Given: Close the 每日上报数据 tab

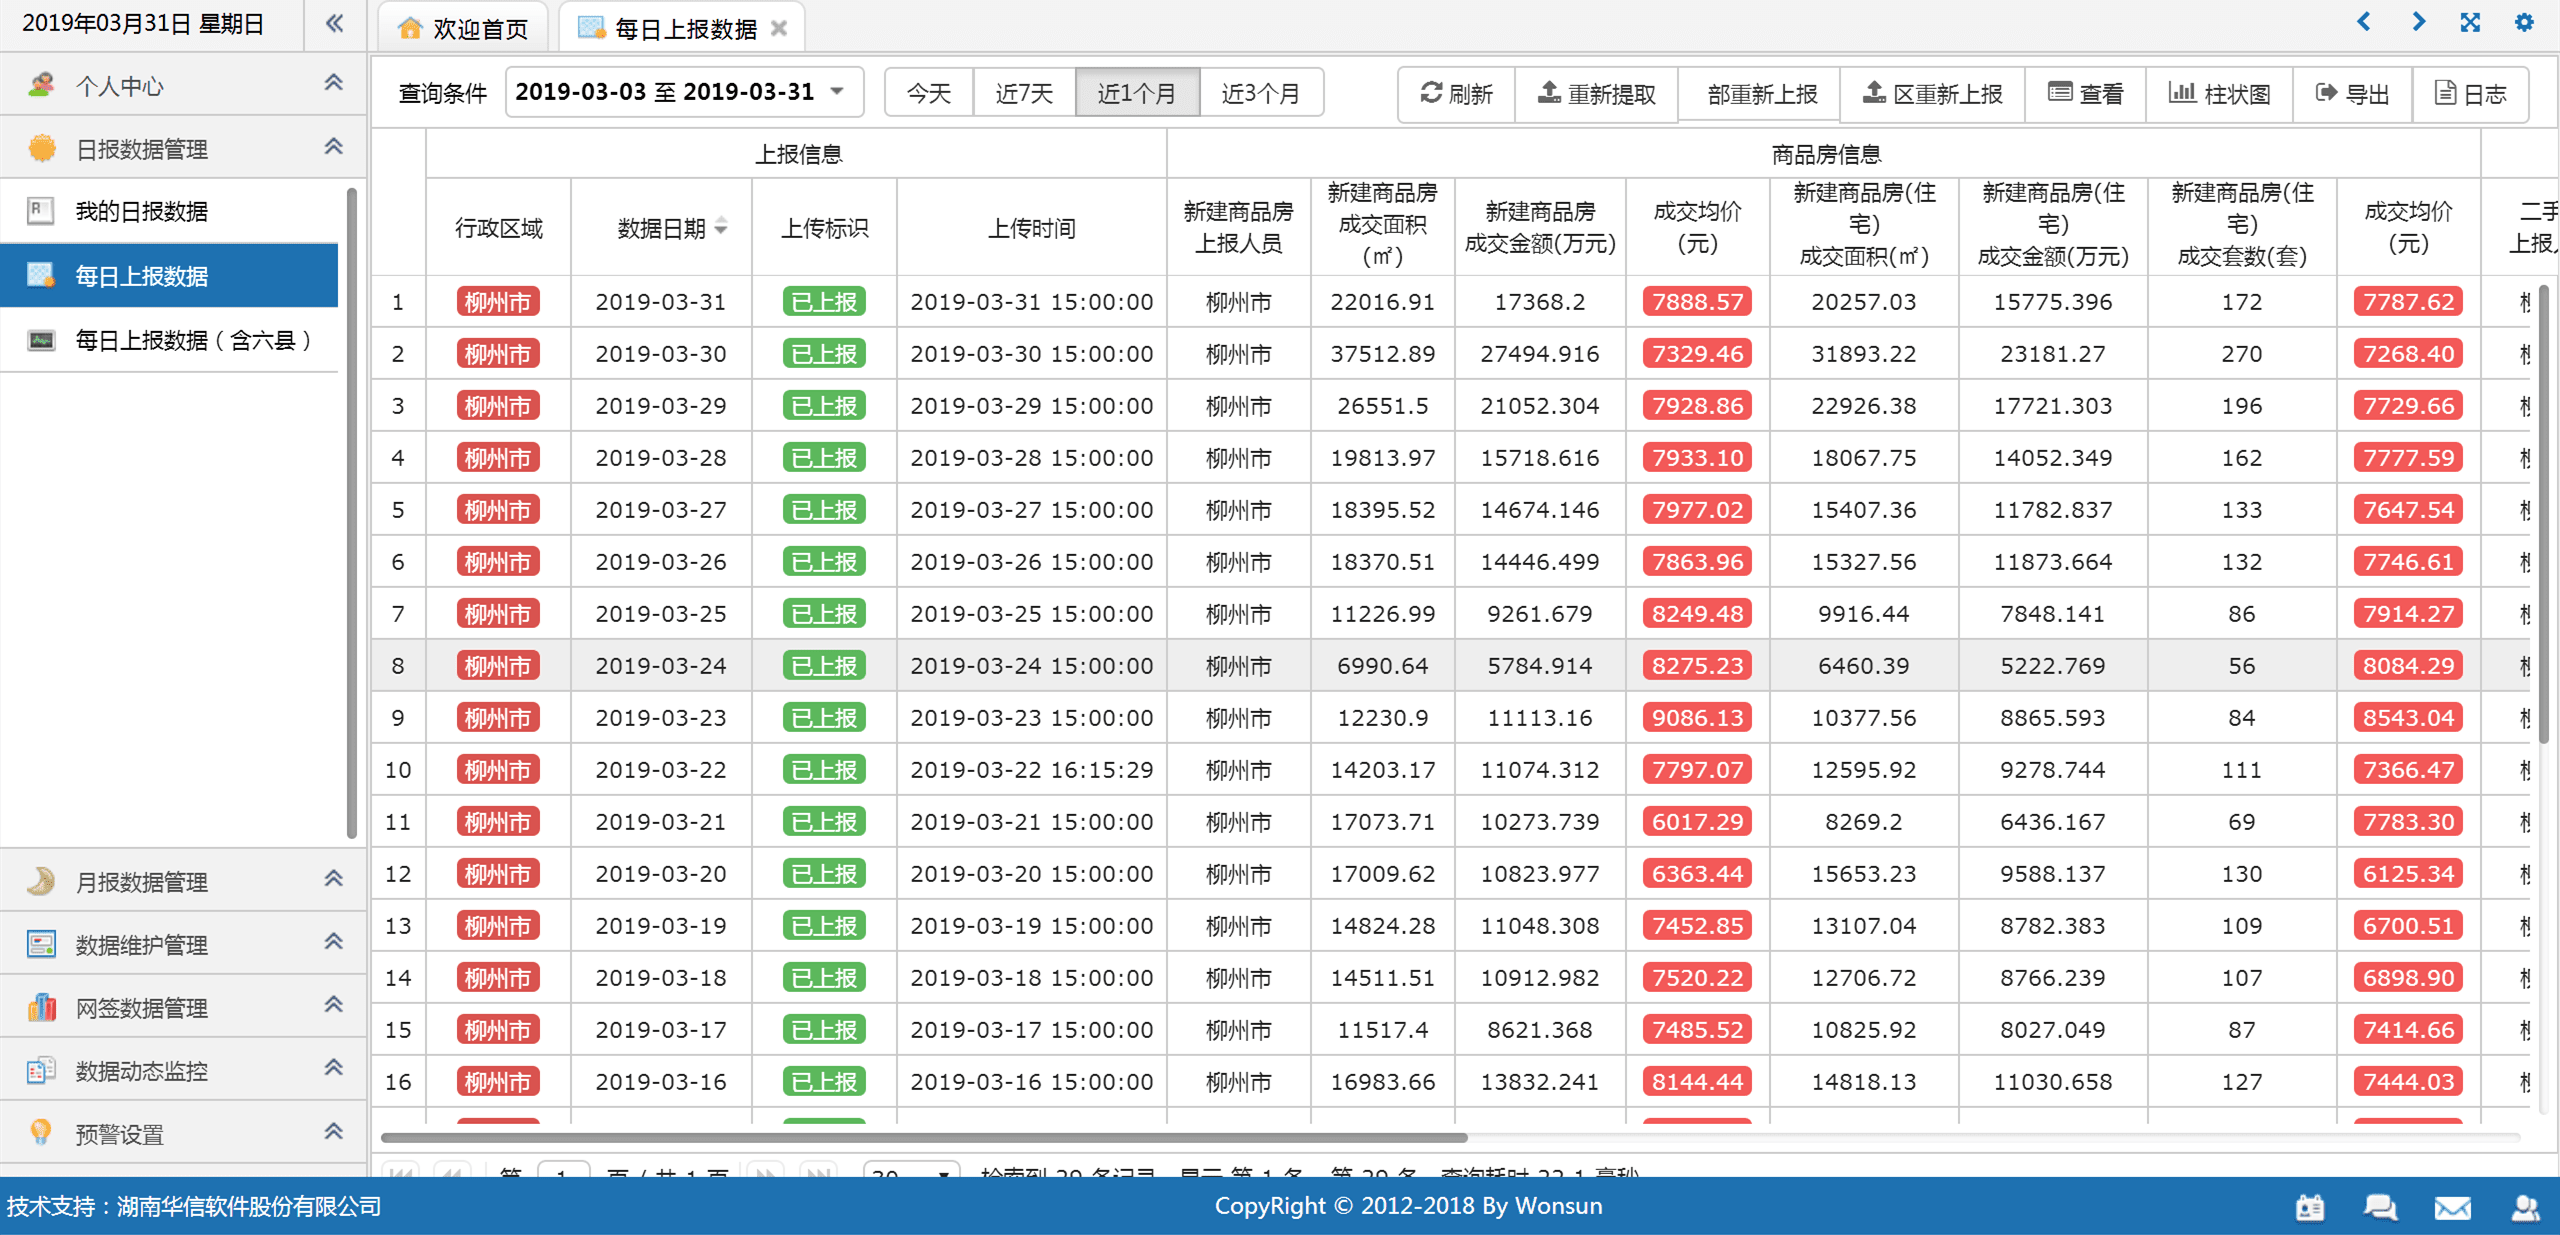Looking at the screenshot, I should [x=779, y=28].
